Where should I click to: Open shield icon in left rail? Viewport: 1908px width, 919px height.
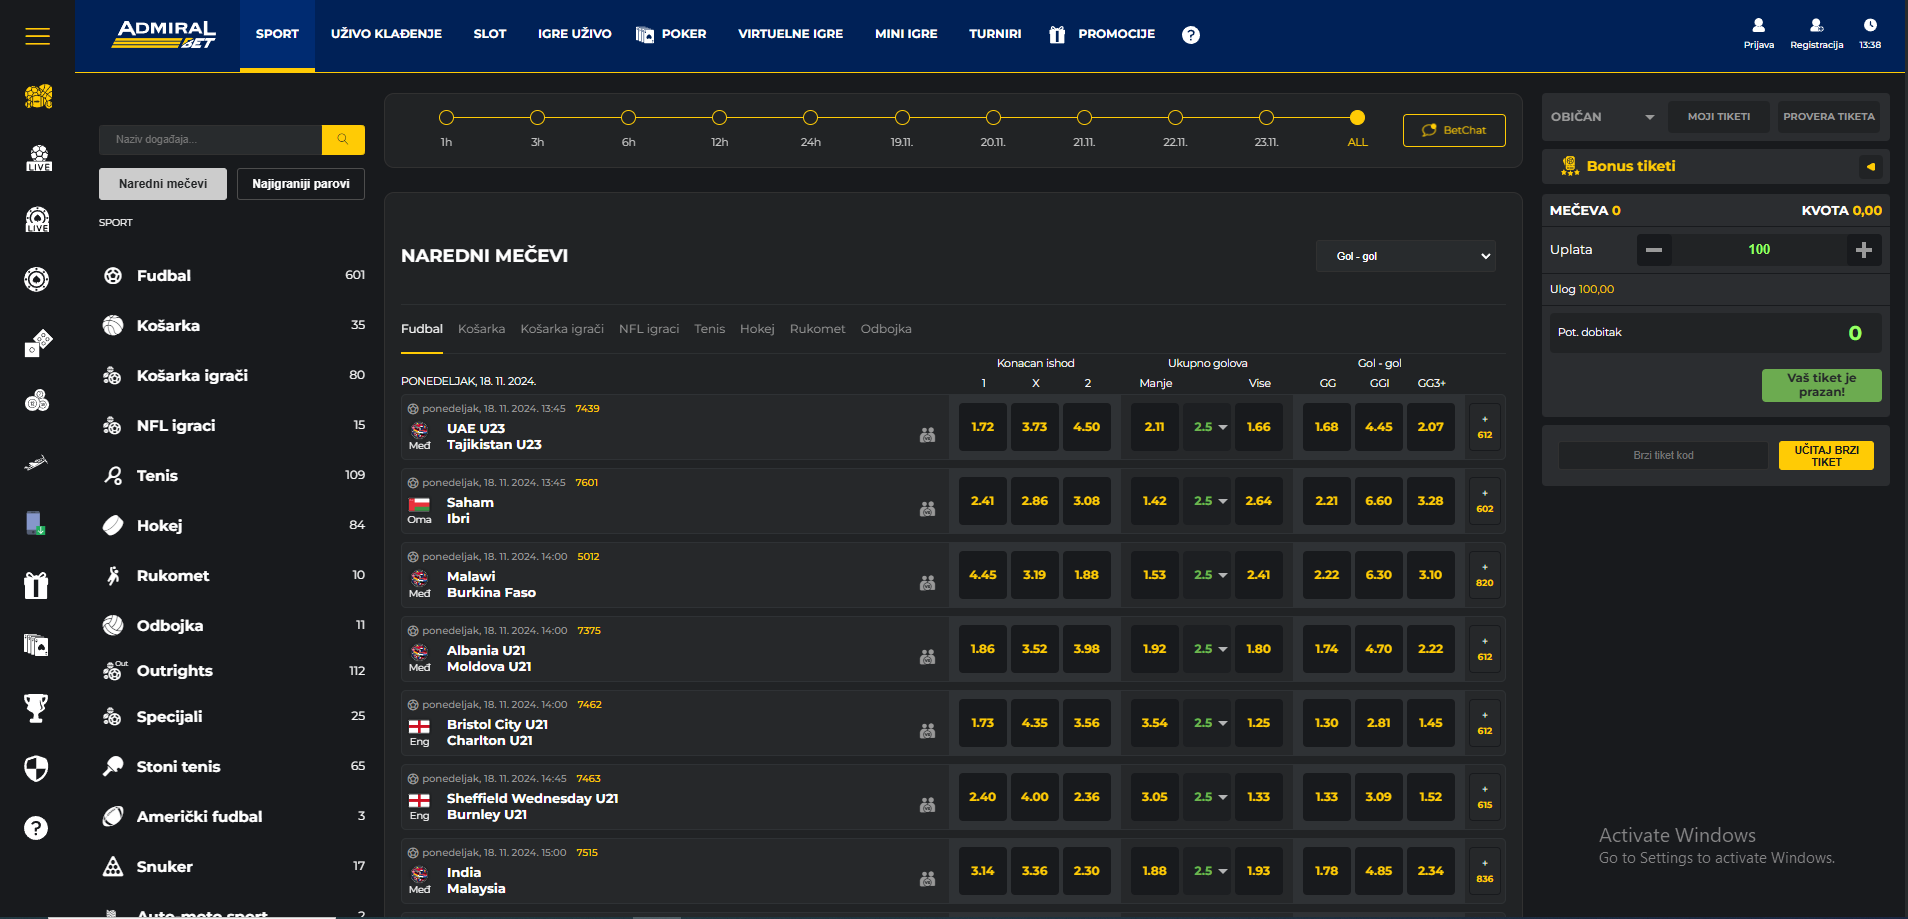pos(36,768)
